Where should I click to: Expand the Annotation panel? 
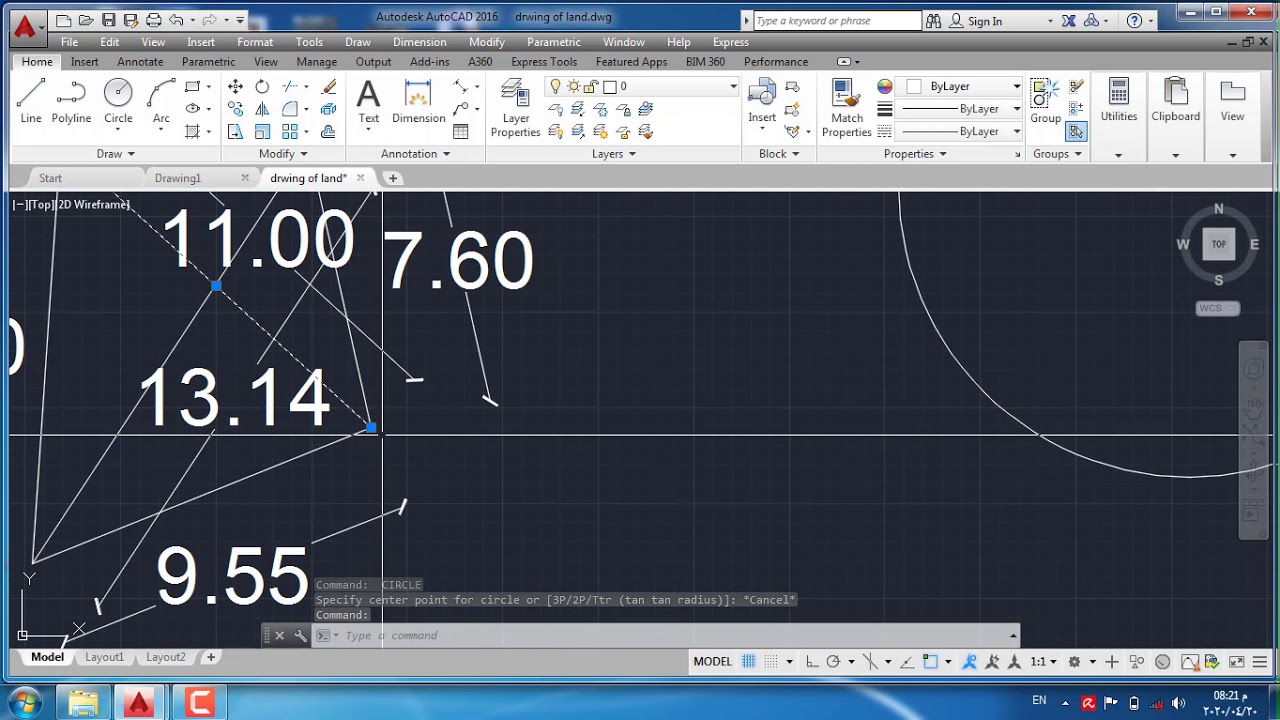415,154
